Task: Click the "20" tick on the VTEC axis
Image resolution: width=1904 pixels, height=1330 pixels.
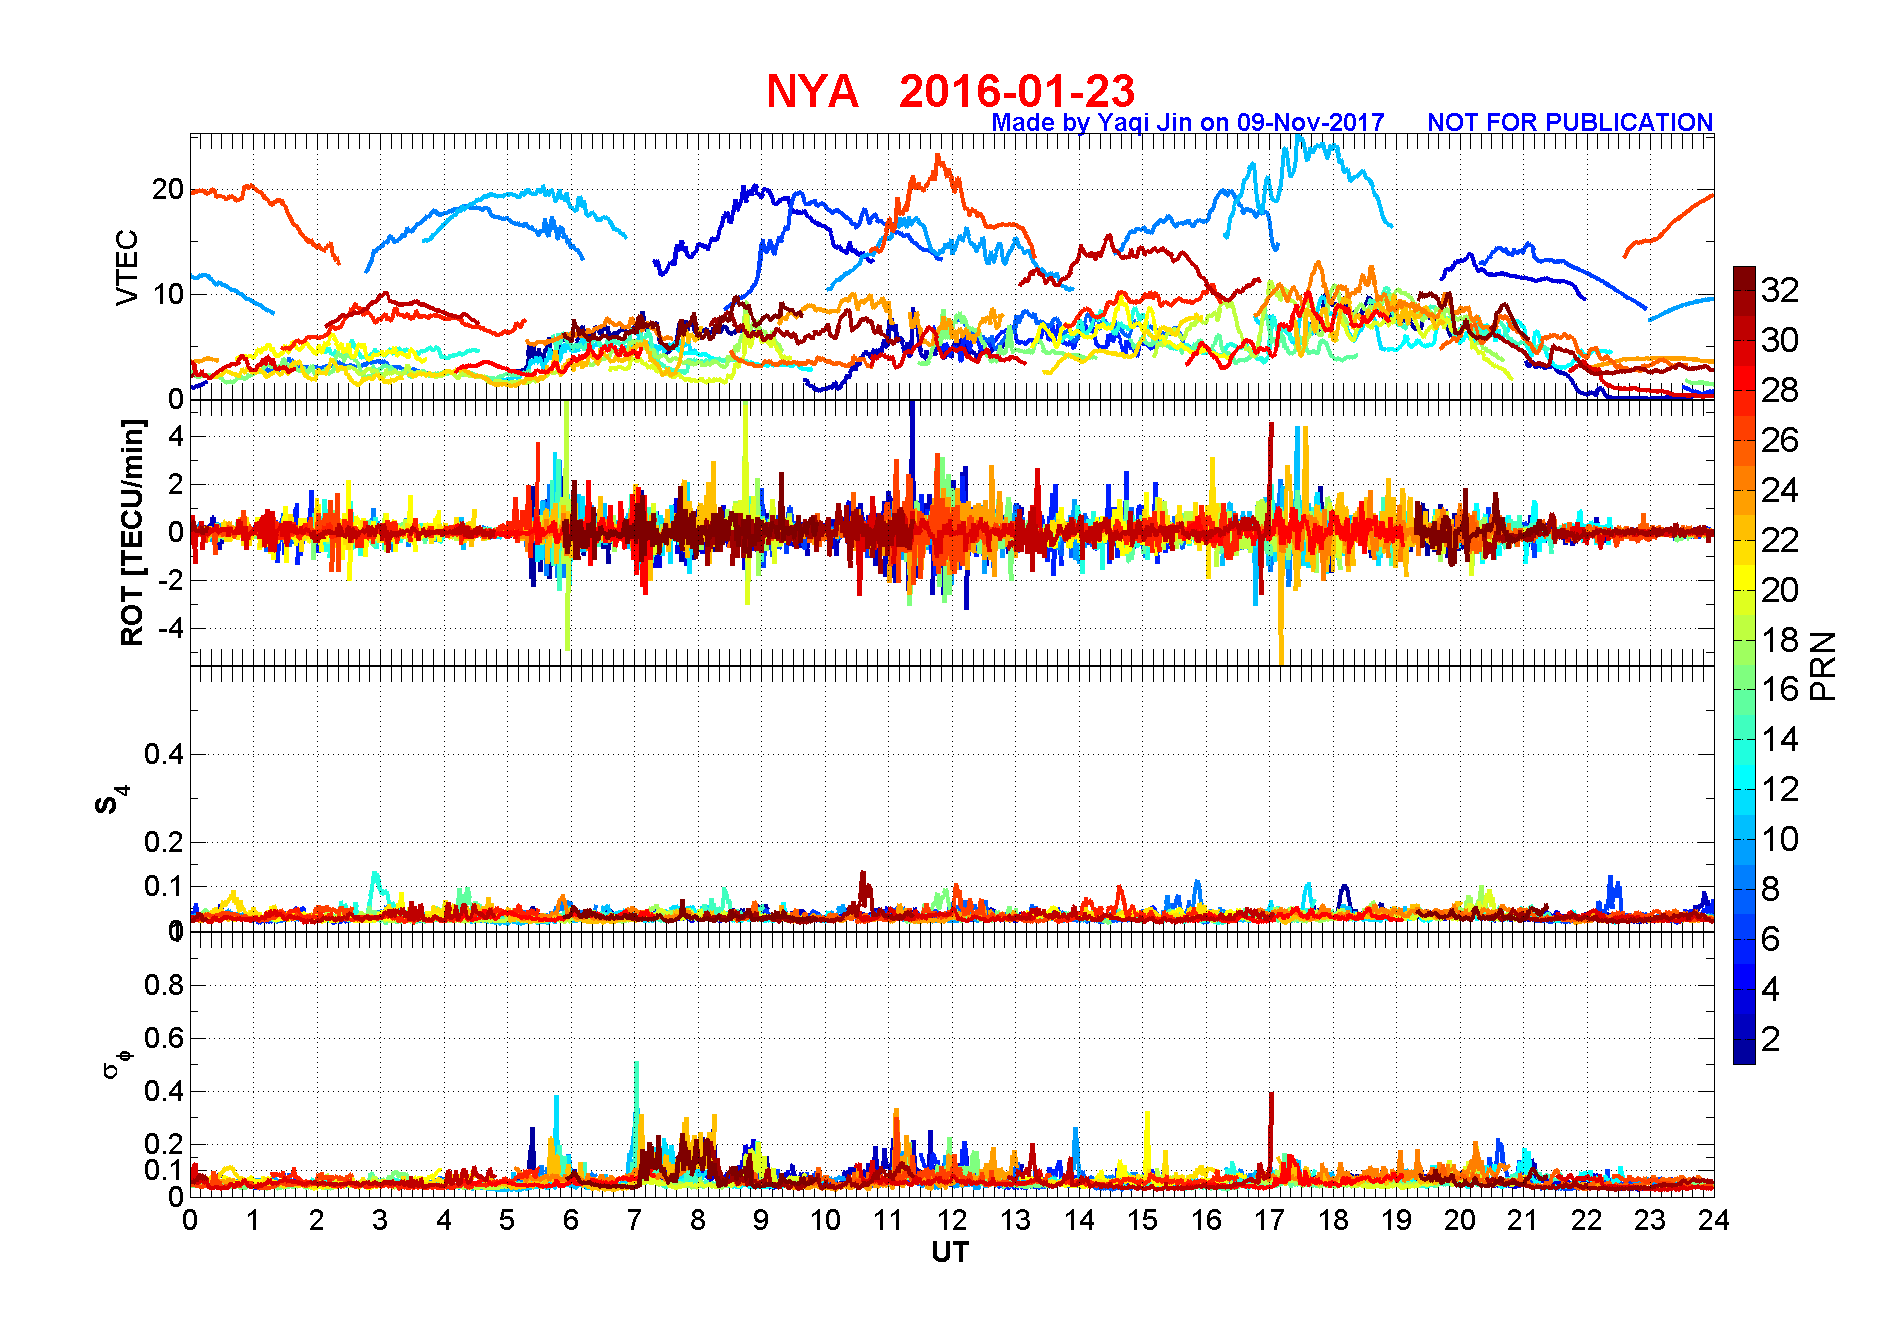Action: point(168,189)
